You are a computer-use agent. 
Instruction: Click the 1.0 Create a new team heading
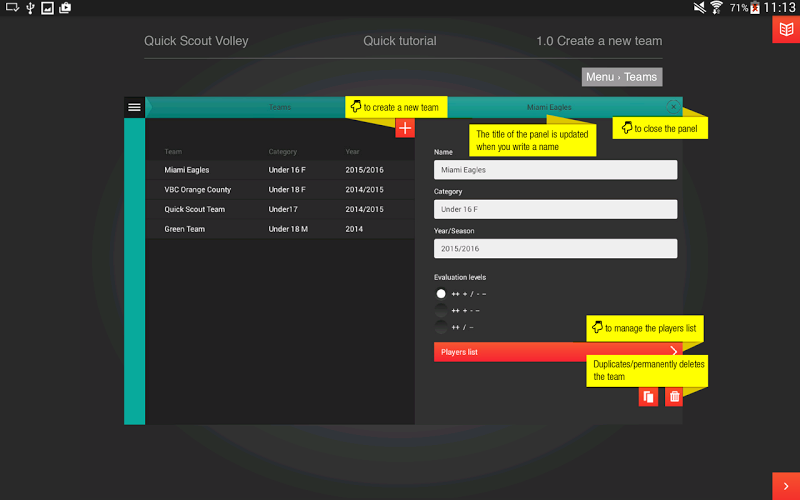pyautogui.click(x=599, y=41)
